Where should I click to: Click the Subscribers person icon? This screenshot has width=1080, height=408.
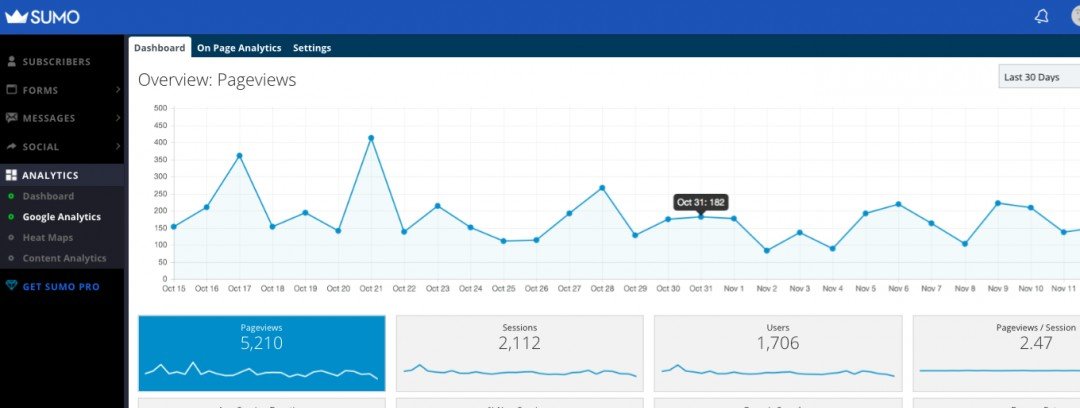(12, 61)
